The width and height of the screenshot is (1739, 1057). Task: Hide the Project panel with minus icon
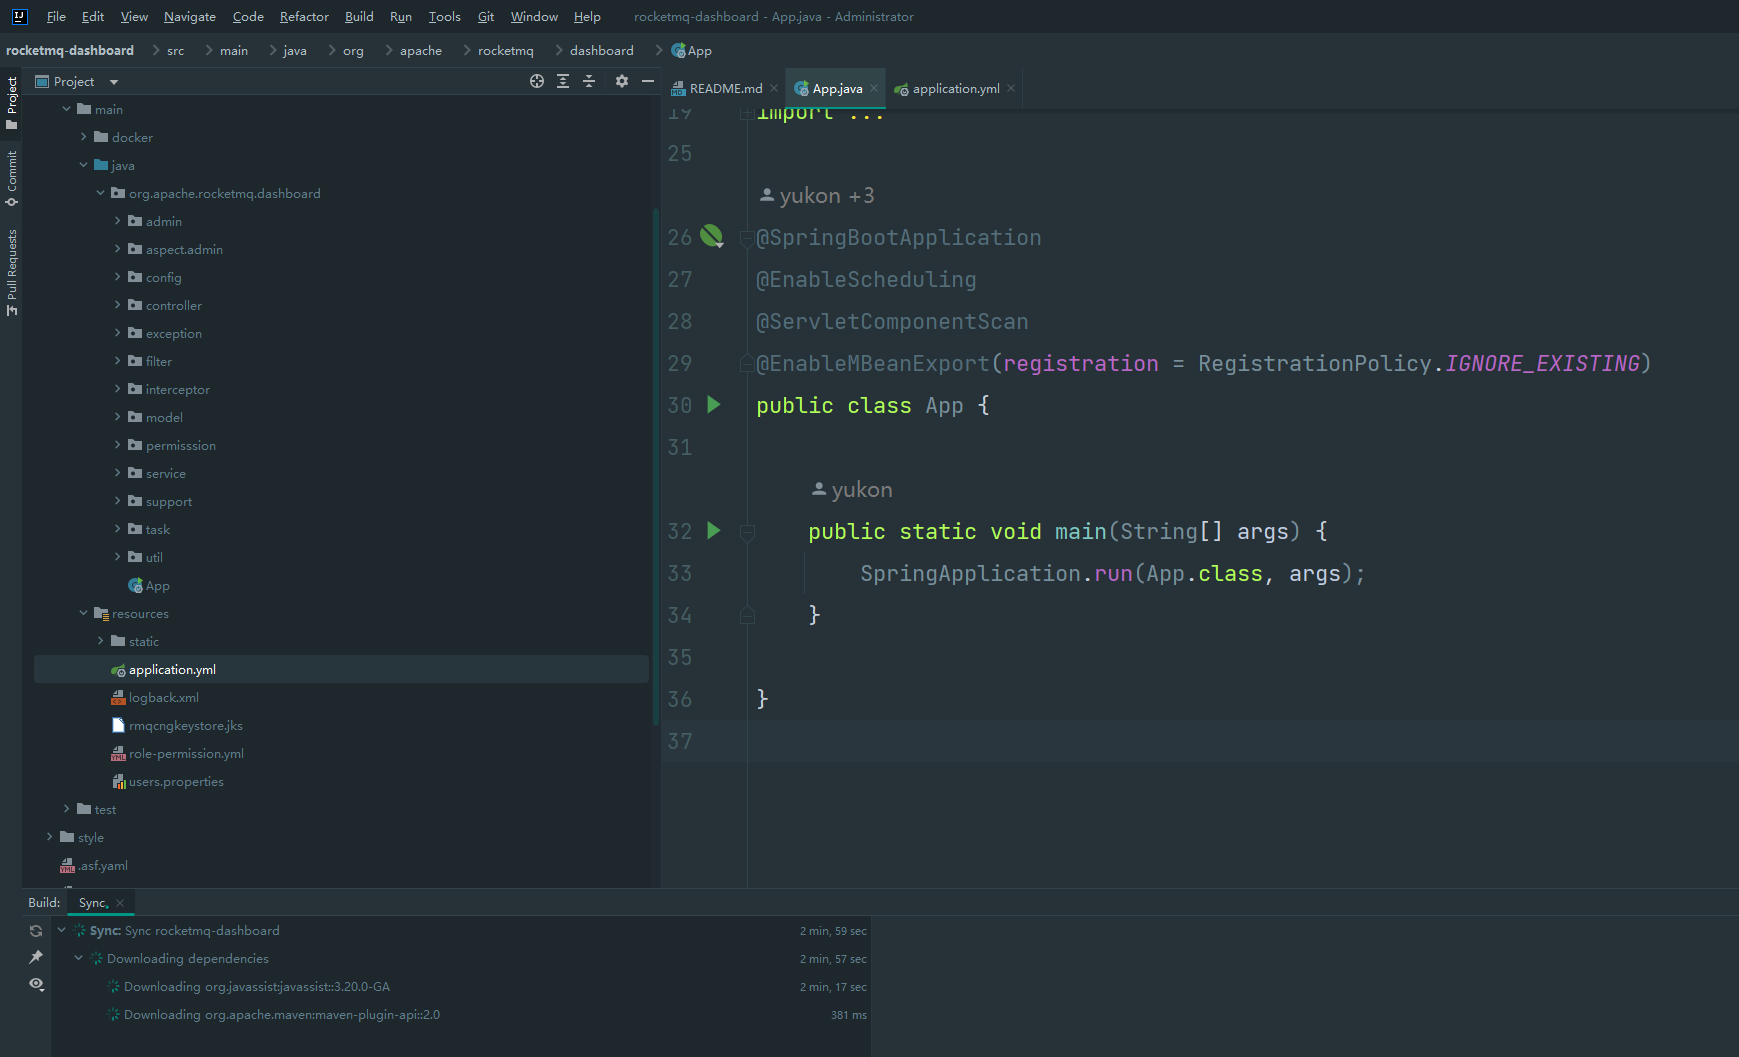tap(648, 81)
